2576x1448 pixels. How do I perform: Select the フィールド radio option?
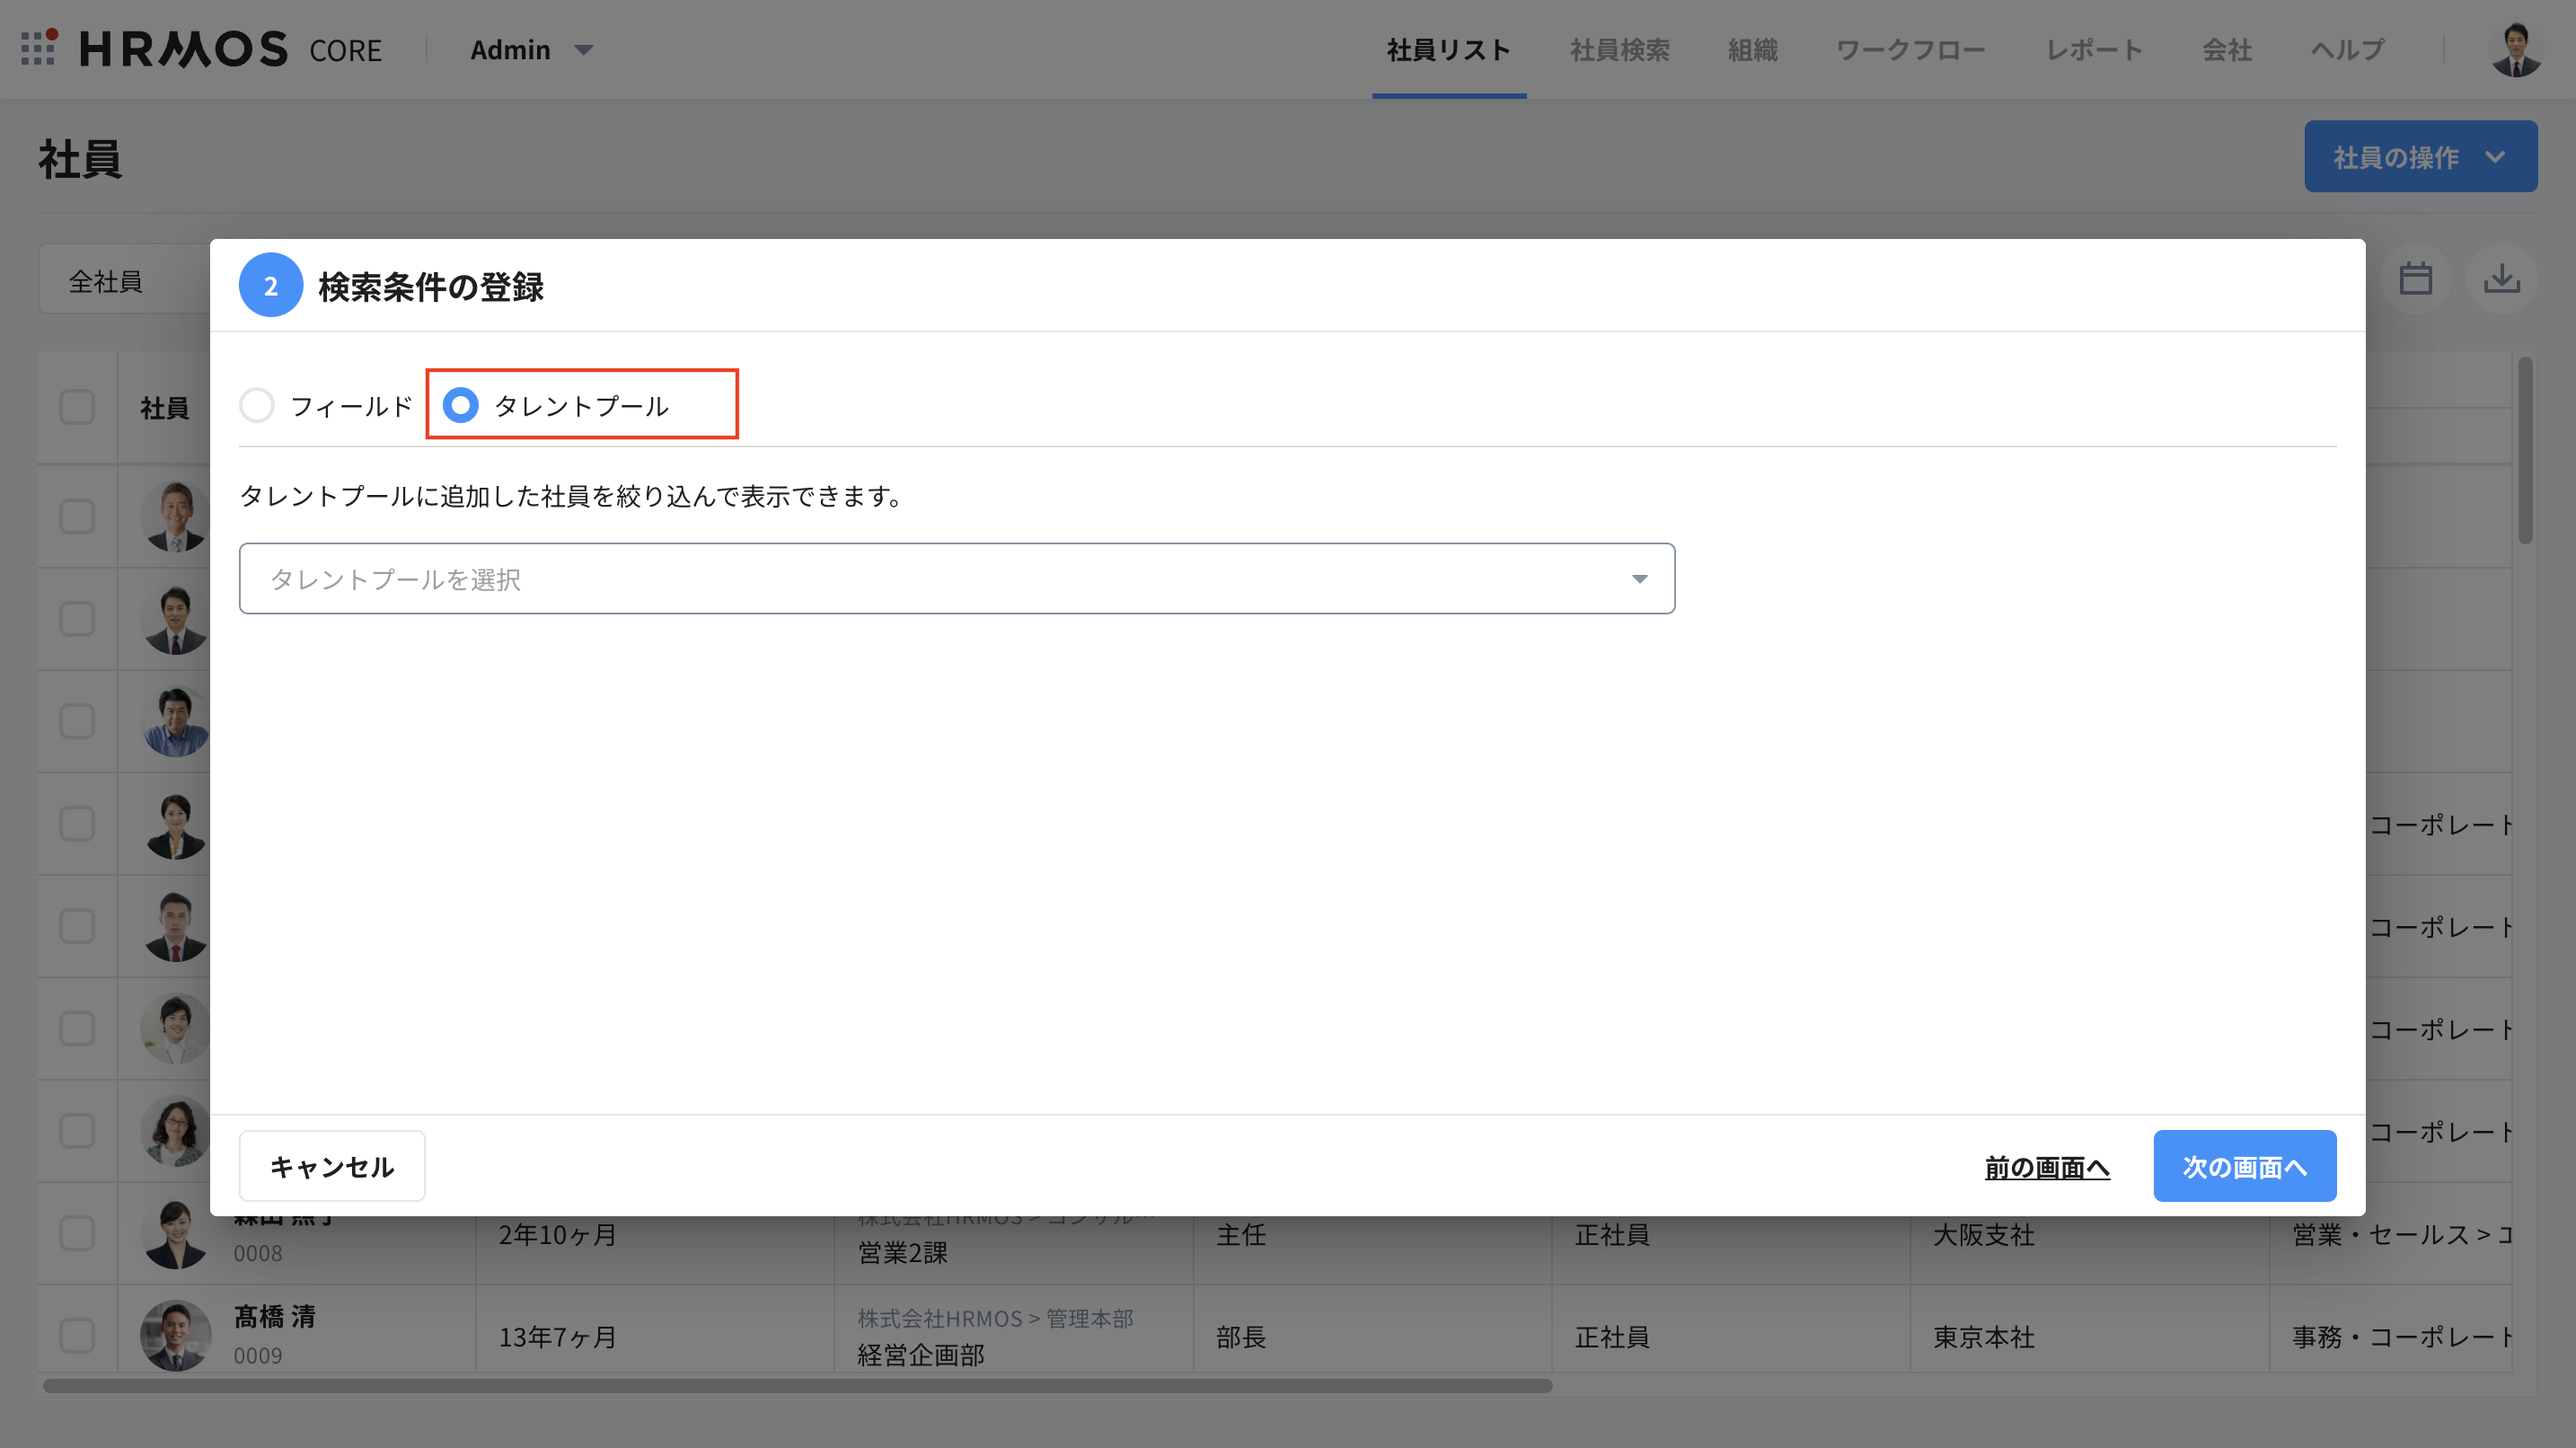tap(257, 405)
